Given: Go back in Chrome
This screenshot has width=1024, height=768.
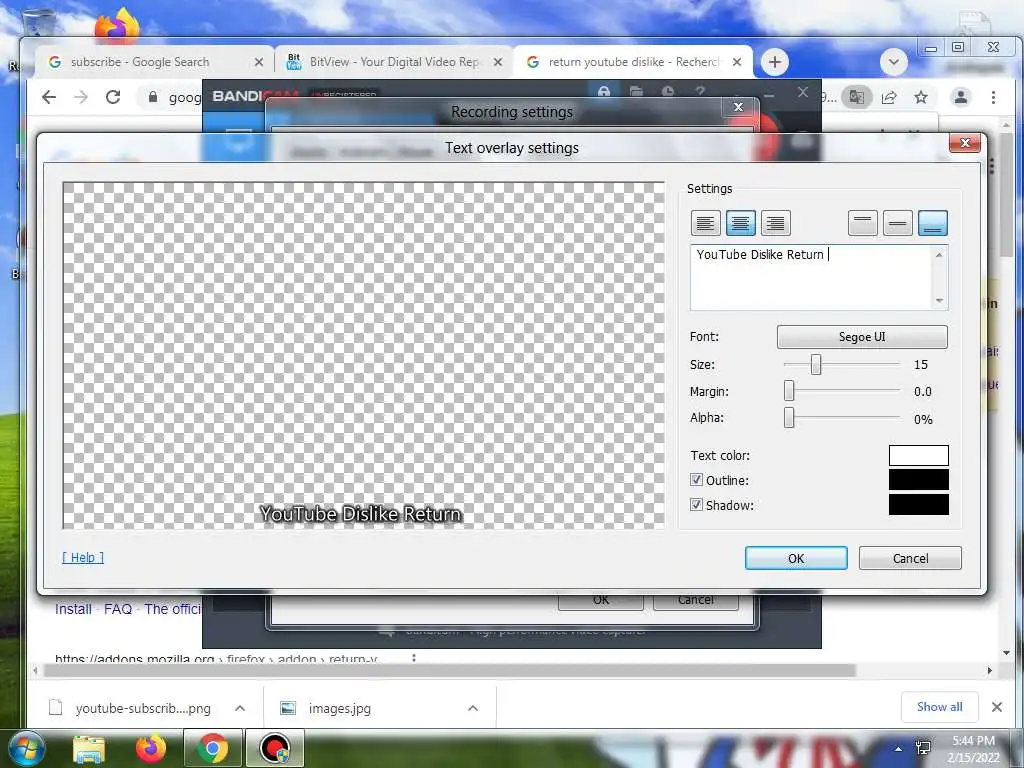Looking at the screenshot, I should pos(49,97).
